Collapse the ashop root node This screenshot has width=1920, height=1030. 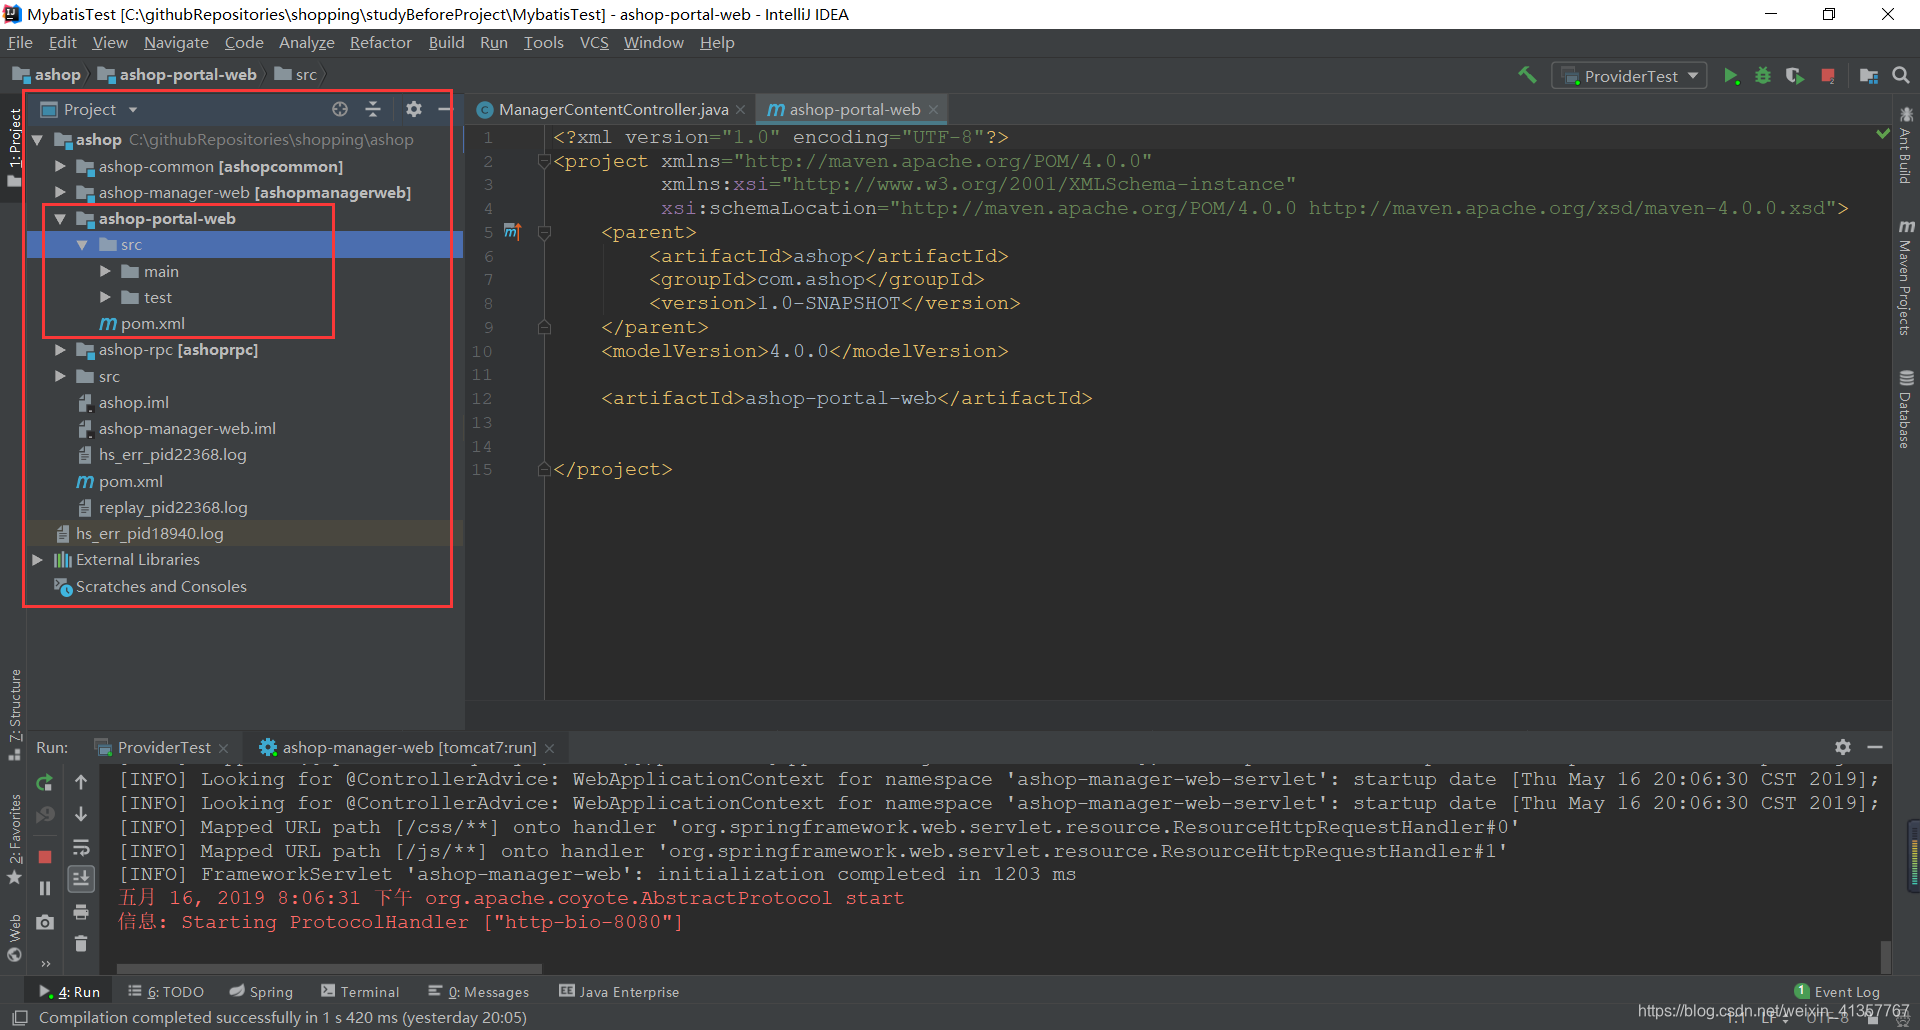tap(38, 140)
